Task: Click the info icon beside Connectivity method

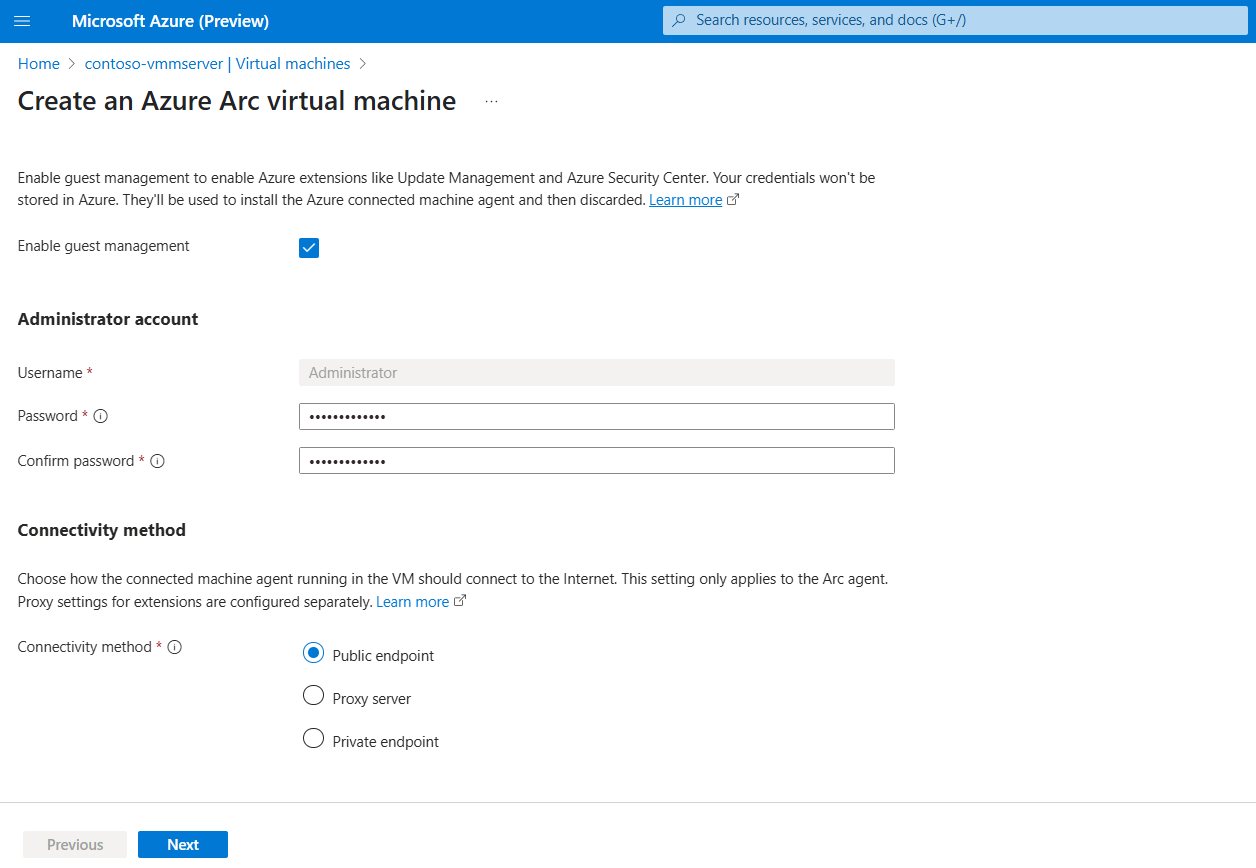Action: (175, 647)
